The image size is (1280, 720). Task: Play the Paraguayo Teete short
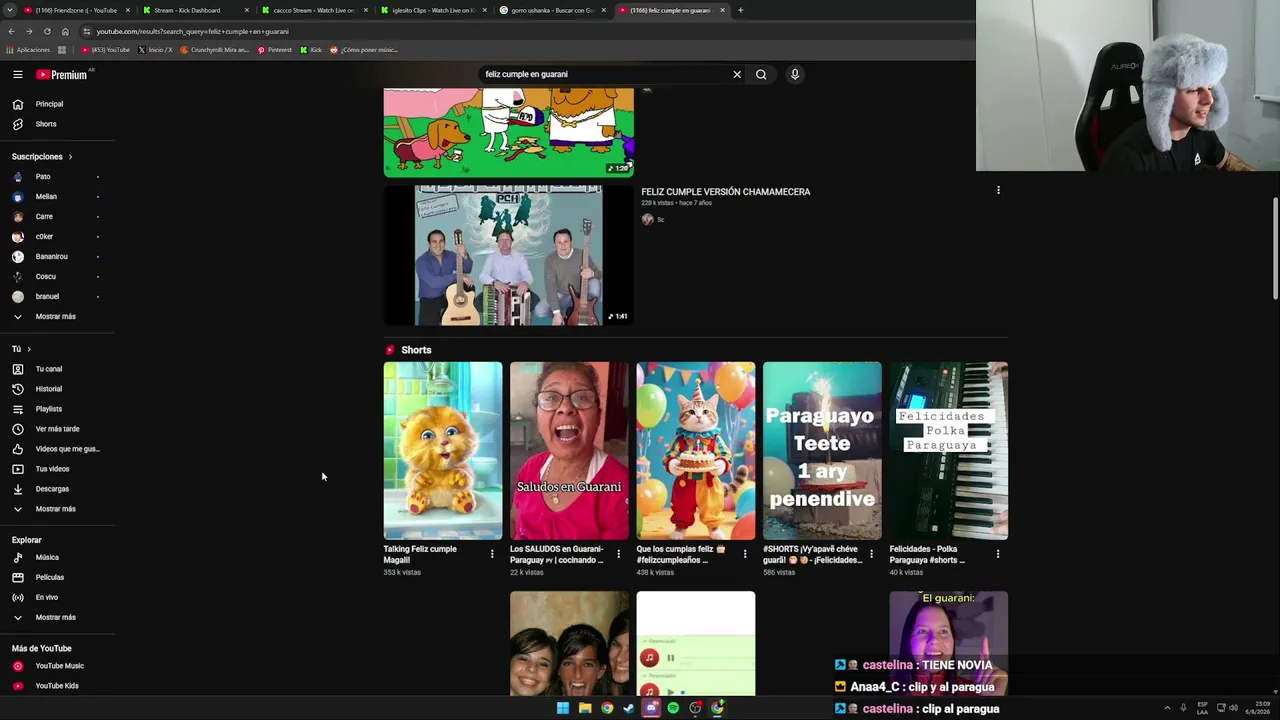(822, 451)
